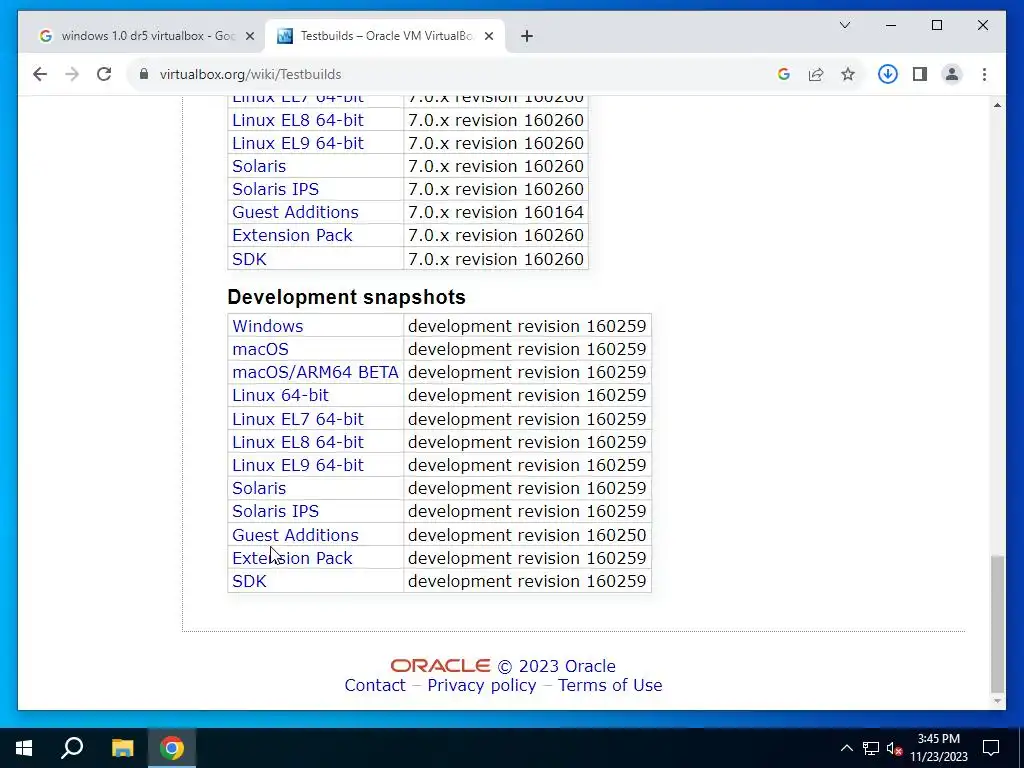The image size is (1024, 768).
Task: Close the Testbuilds tab
Action: (488, 37)
